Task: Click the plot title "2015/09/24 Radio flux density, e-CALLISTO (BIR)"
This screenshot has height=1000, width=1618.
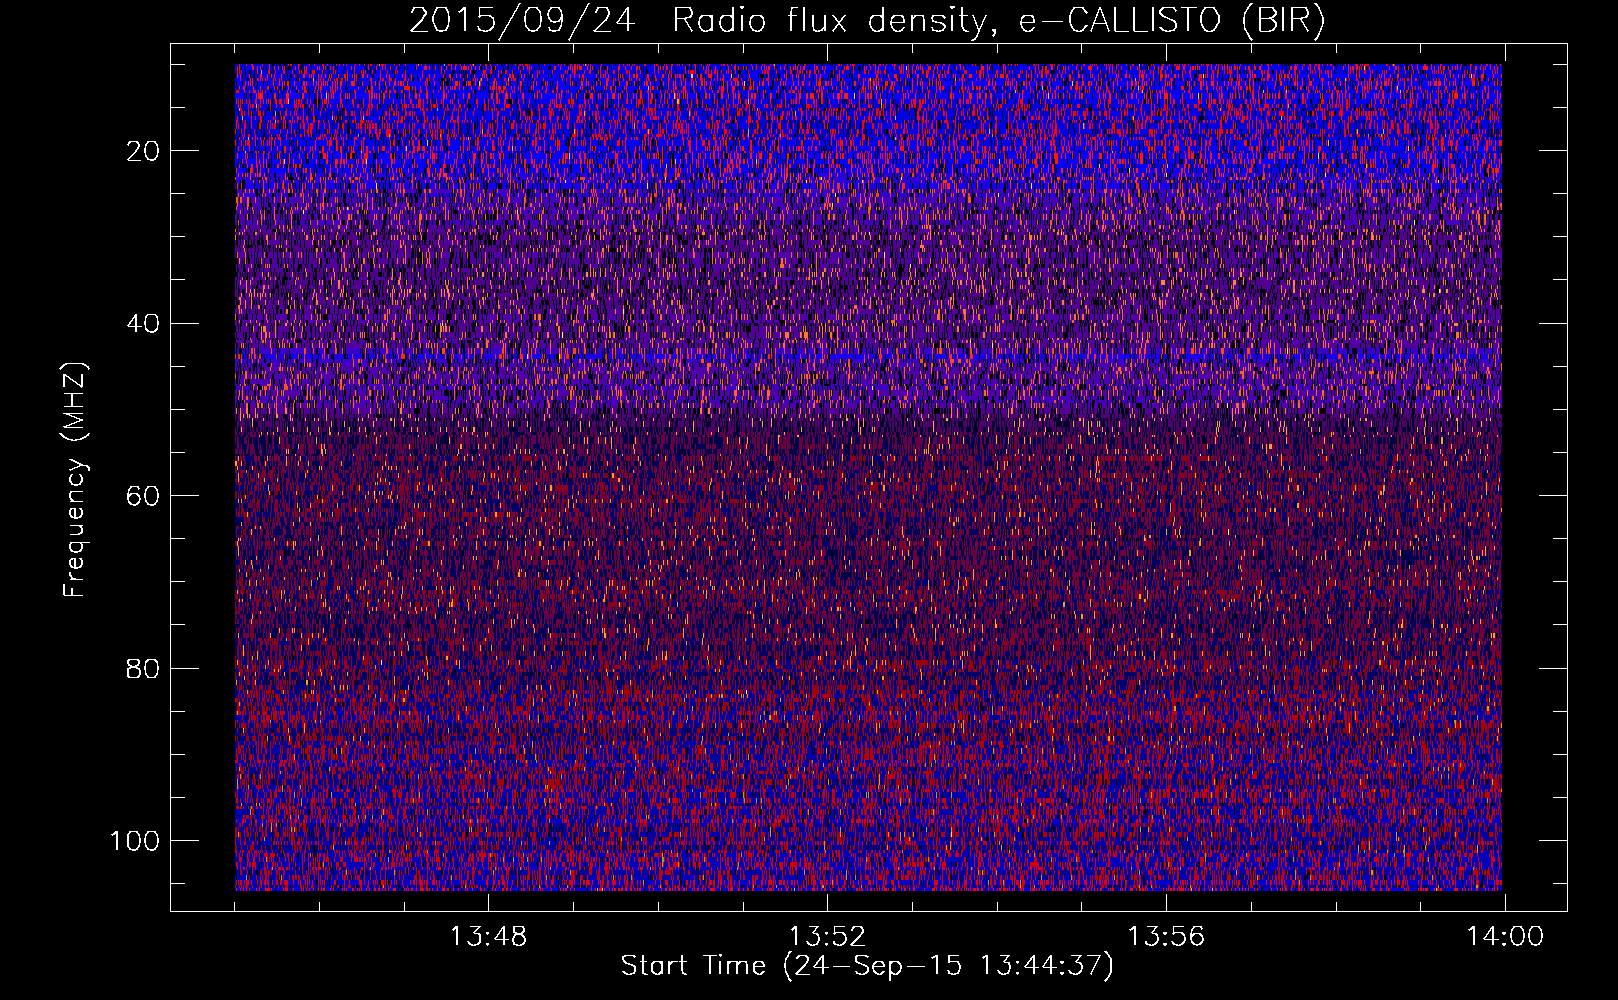Action: click(867, 21)
